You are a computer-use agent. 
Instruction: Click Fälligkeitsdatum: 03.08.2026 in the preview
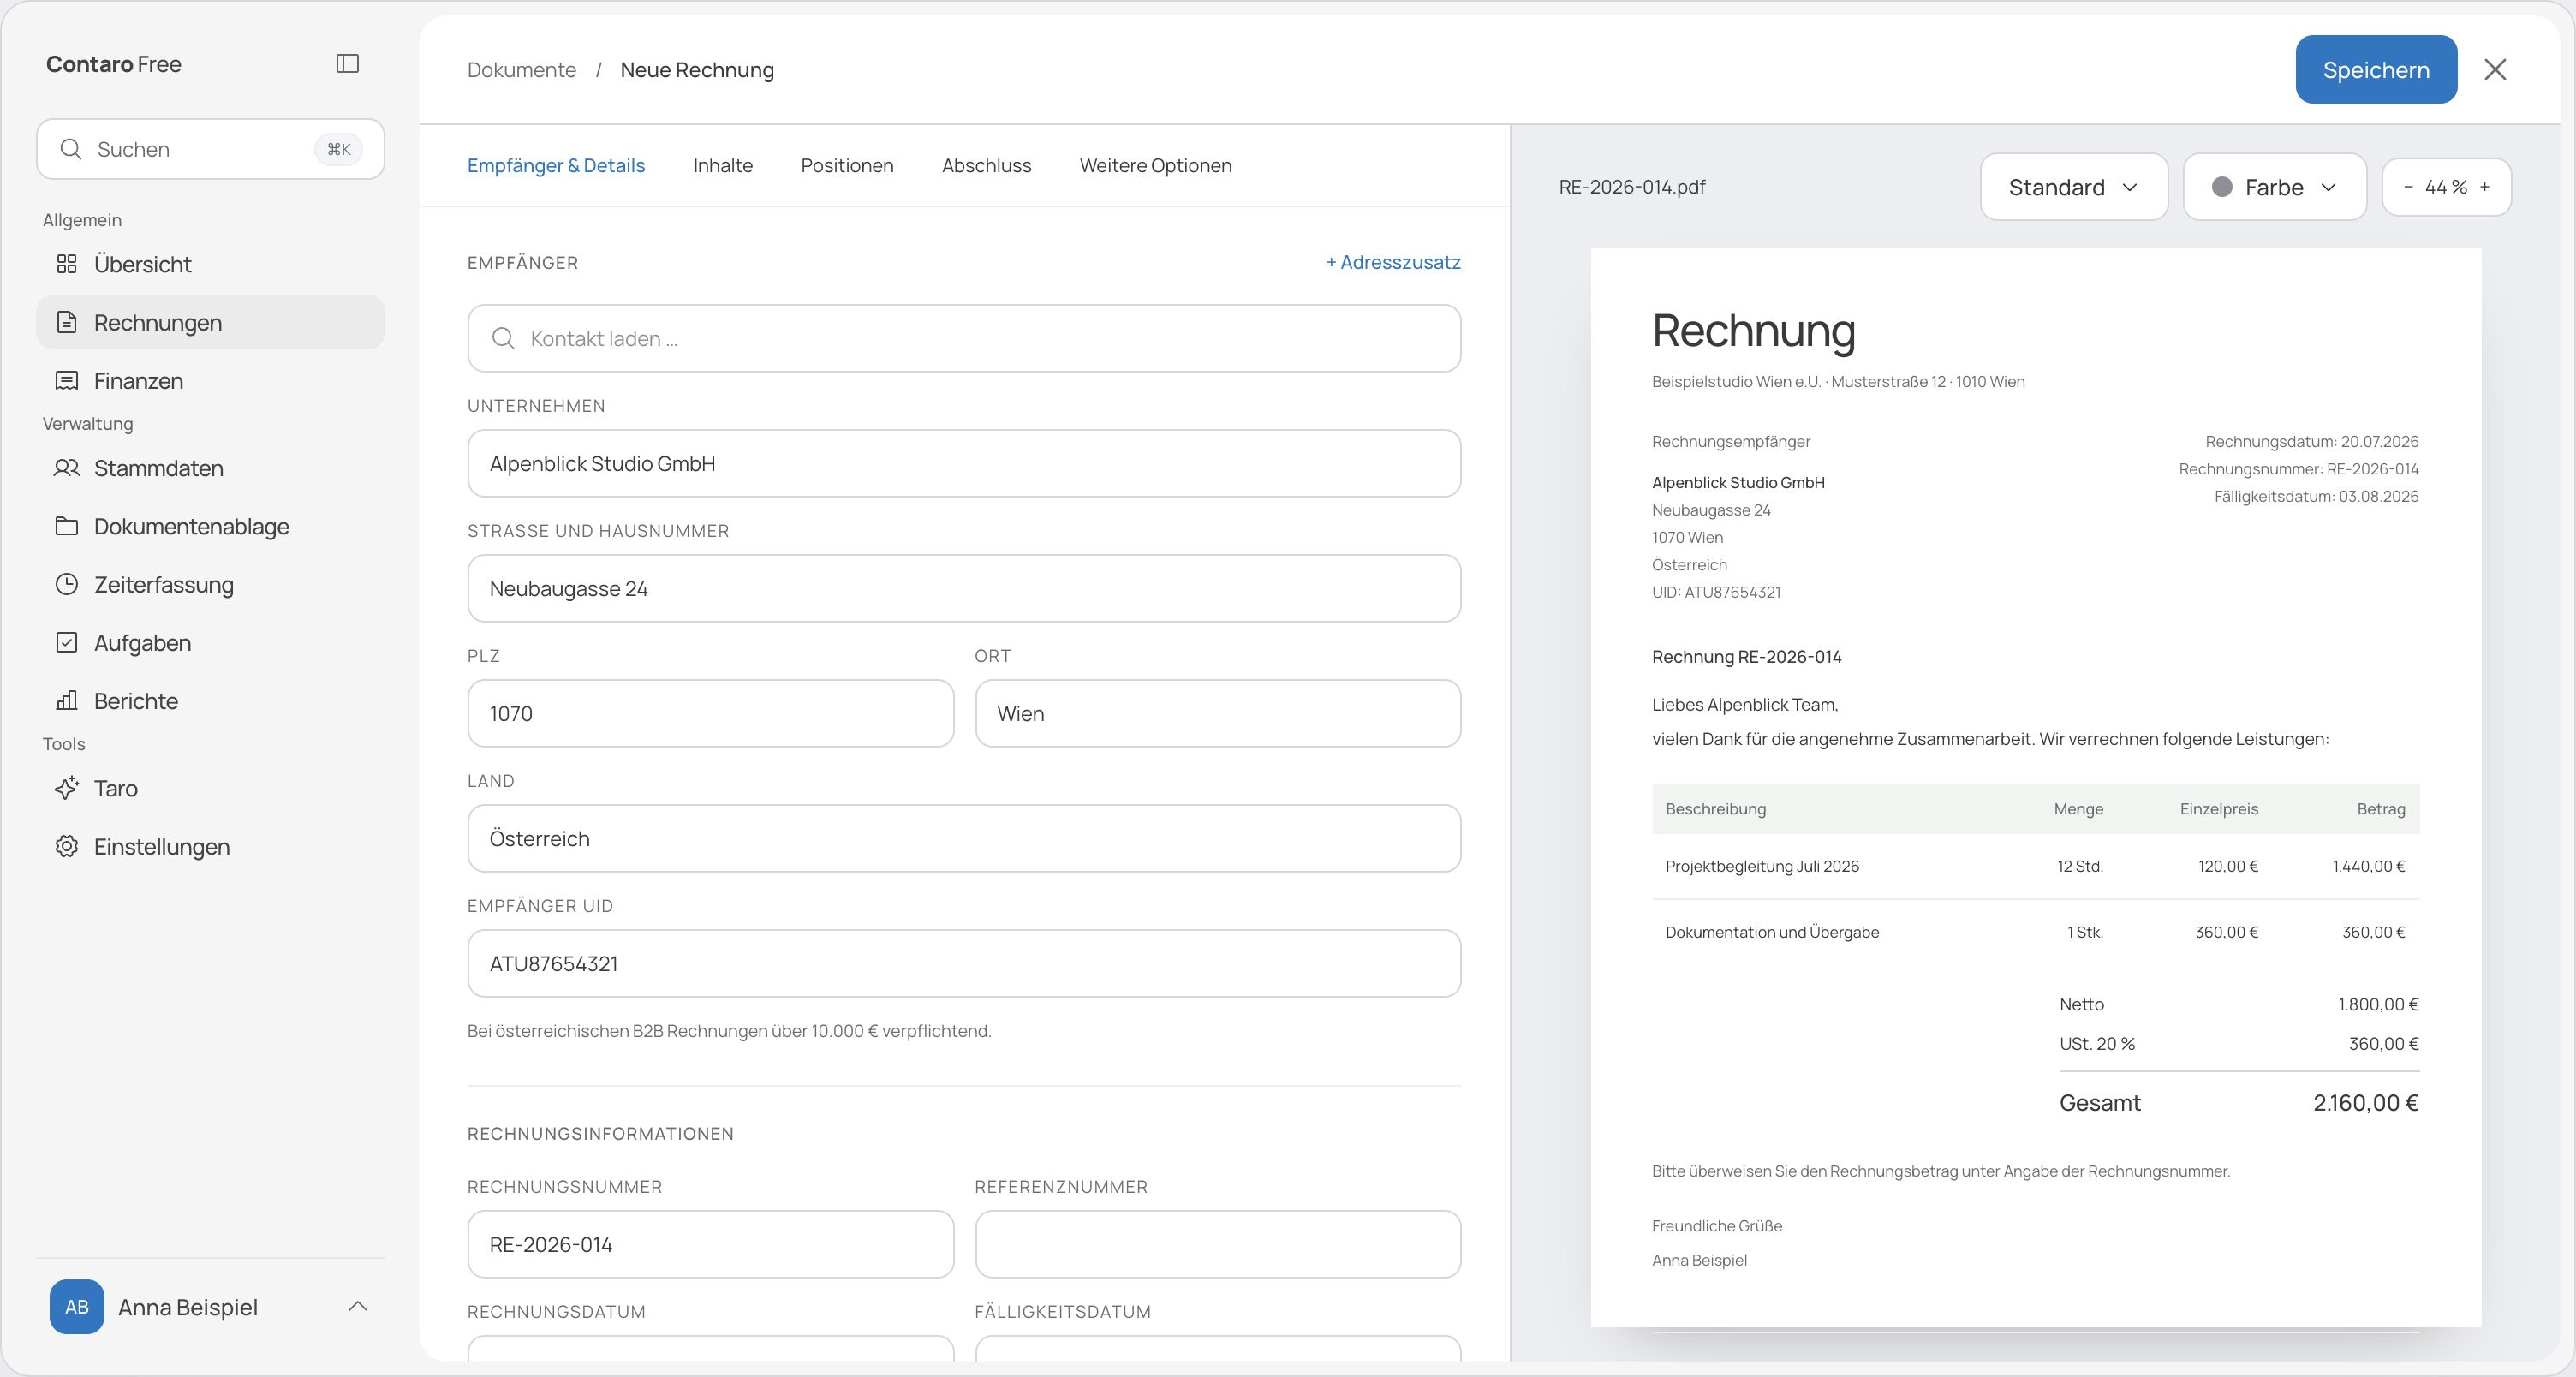pos(2316,496)
